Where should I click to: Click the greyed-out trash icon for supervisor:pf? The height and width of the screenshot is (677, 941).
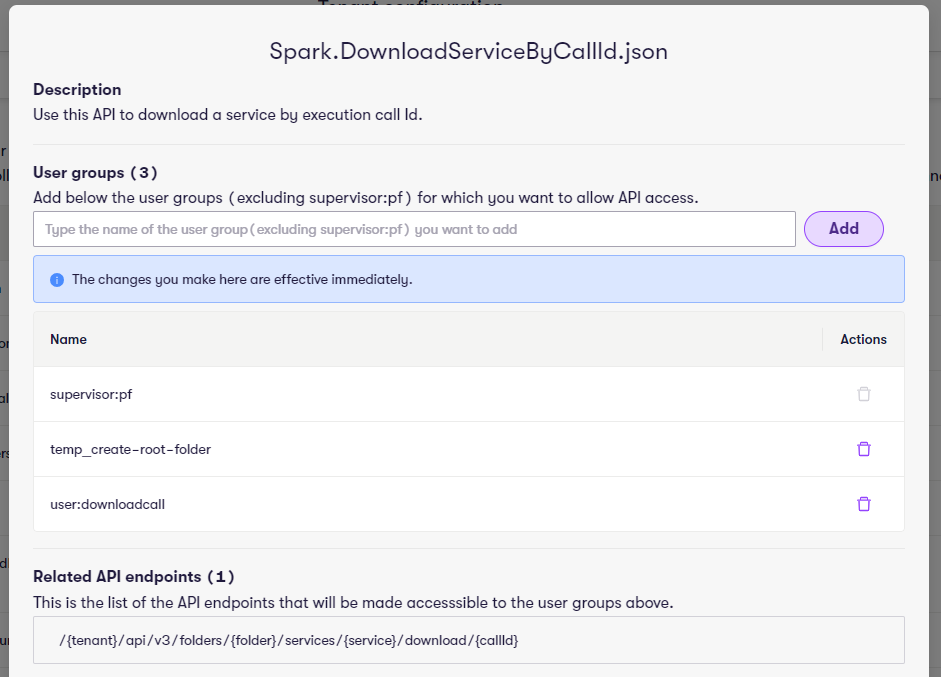[864, 394]
